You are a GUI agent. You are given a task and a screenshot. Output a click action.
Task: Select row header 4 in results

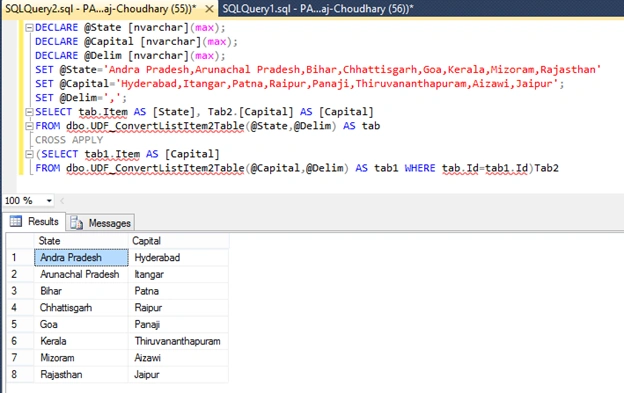click(20, 307)
